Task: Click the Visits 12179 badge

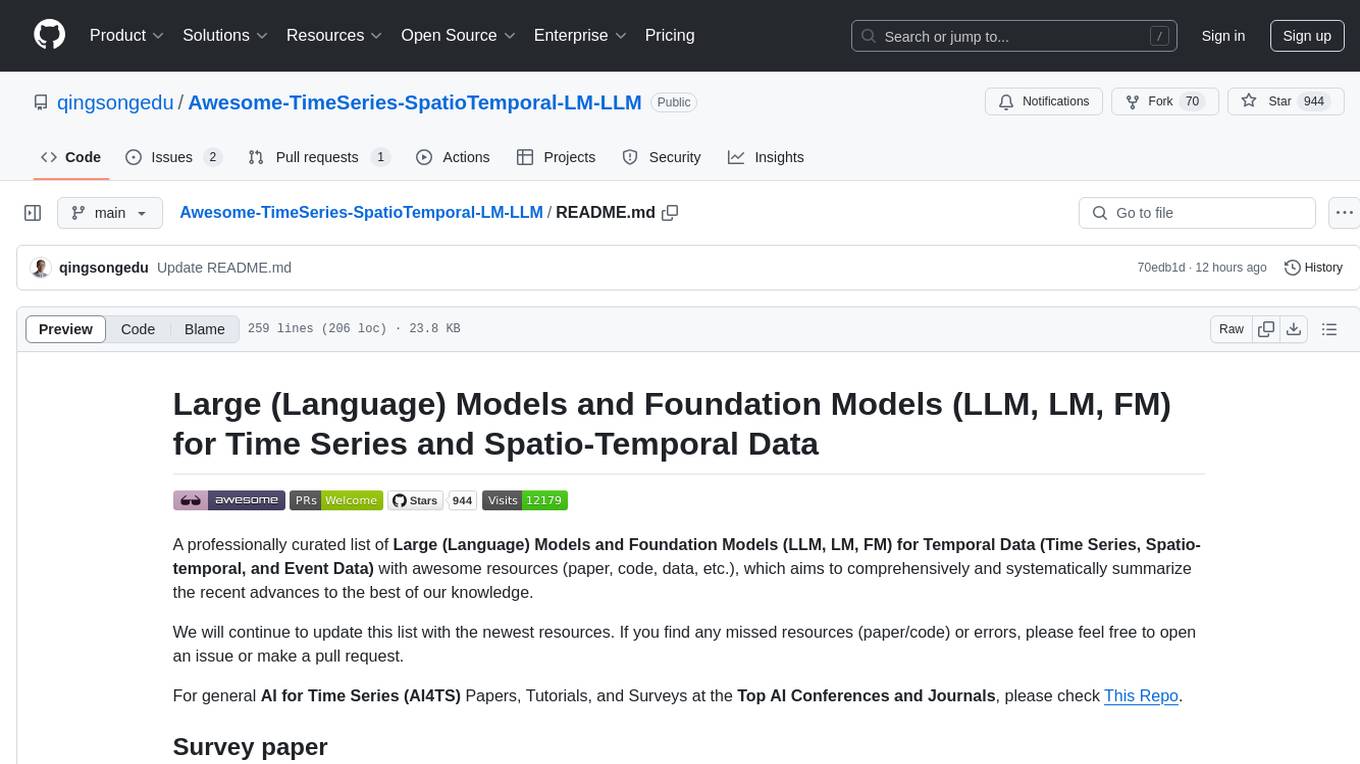Action: pyautogui.click(x=525, y=500)
